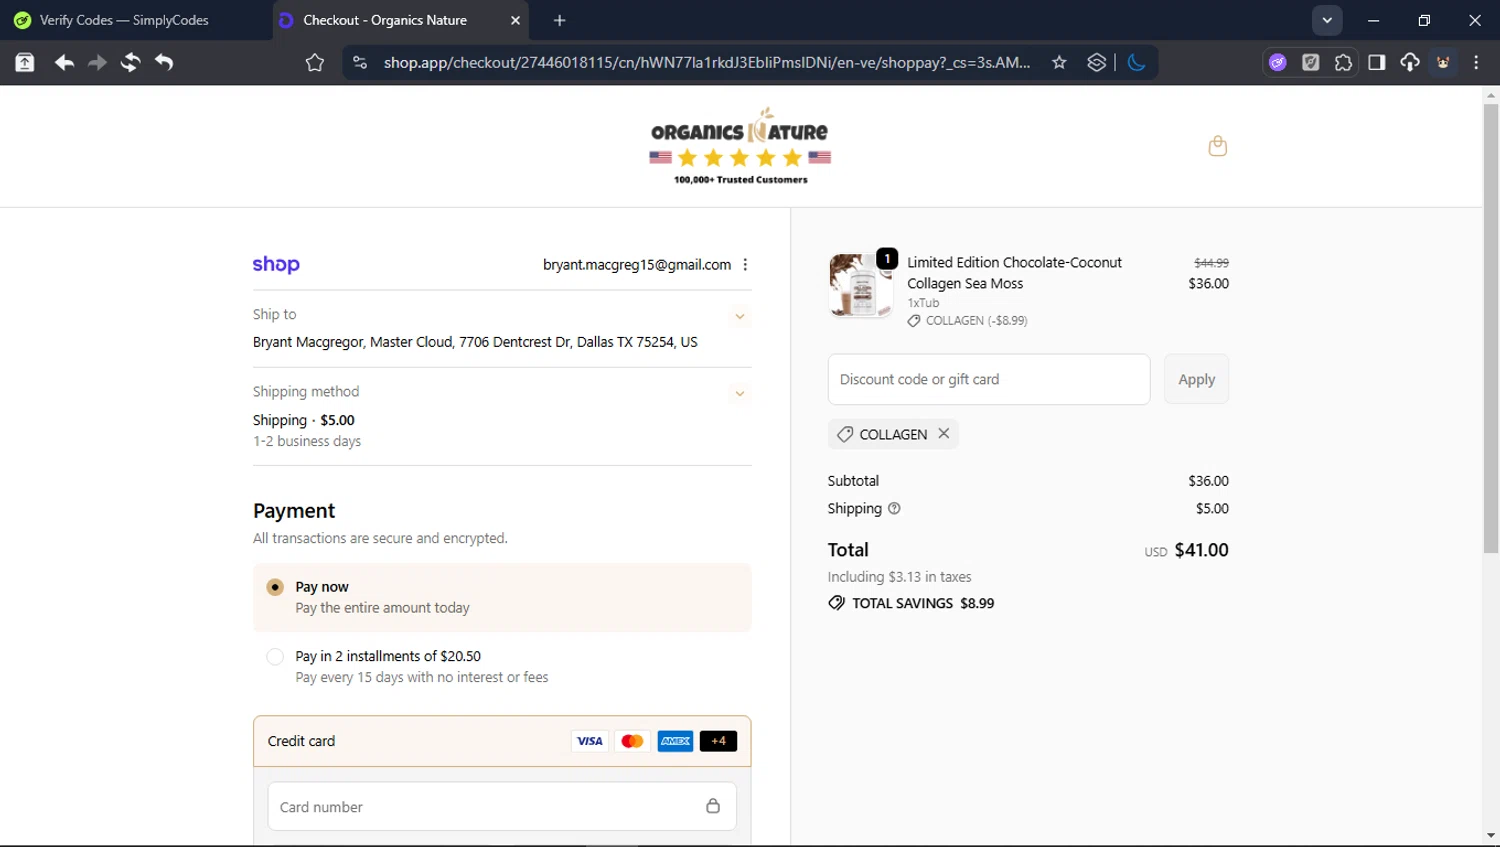Click the total amount $41.00

1201,550
